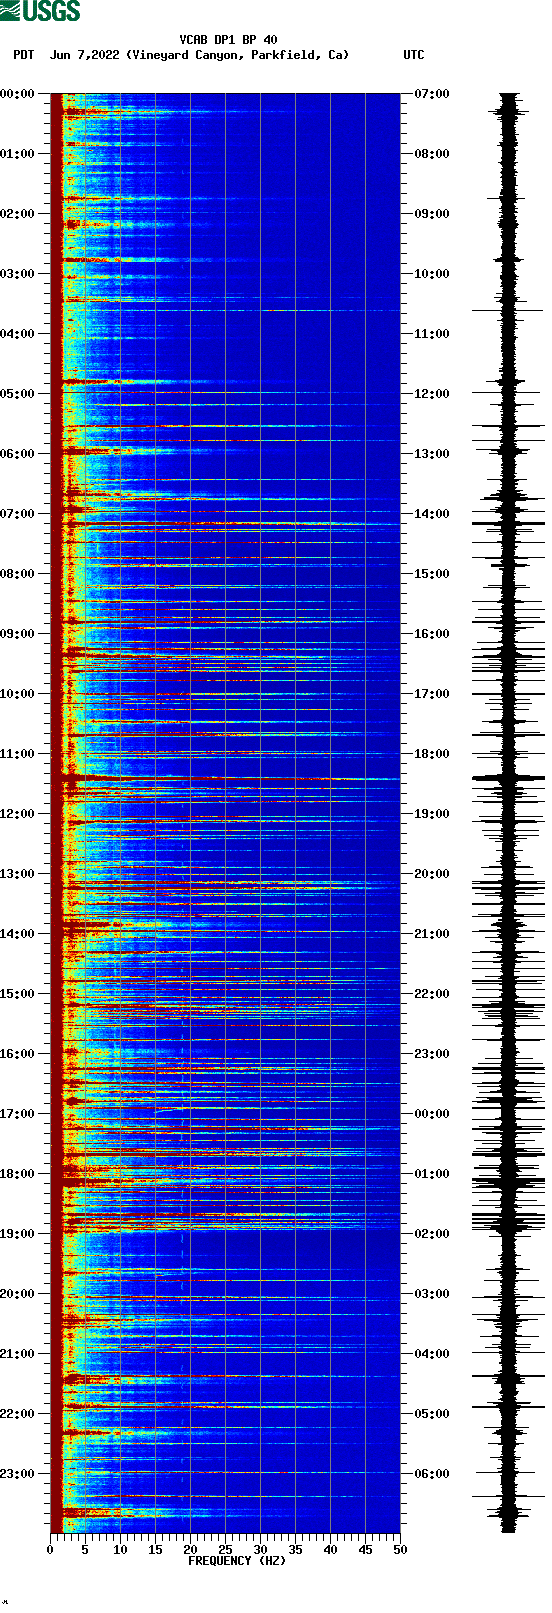Click the '11:00' UTC label on the right axis
The width and height of the screenshot is (552, 1613).
tap(432, 334)
